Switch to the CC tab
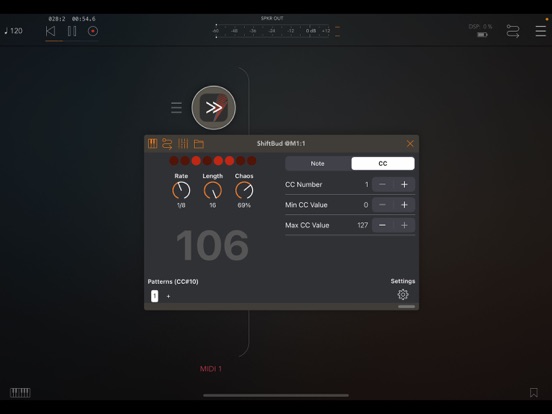The height and width of the screenshot is (414, 552). (x=383, y=164)
